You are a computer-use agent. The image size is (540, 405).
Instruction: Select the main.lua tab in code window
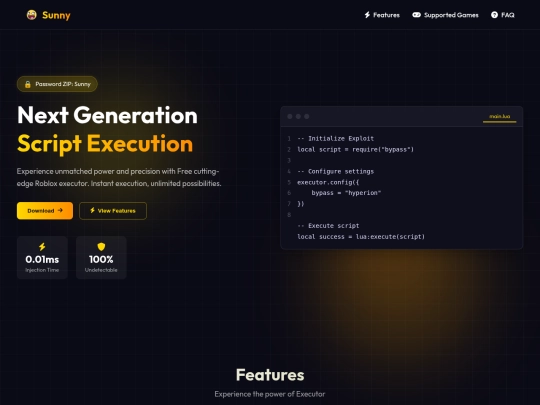[499, 116]
